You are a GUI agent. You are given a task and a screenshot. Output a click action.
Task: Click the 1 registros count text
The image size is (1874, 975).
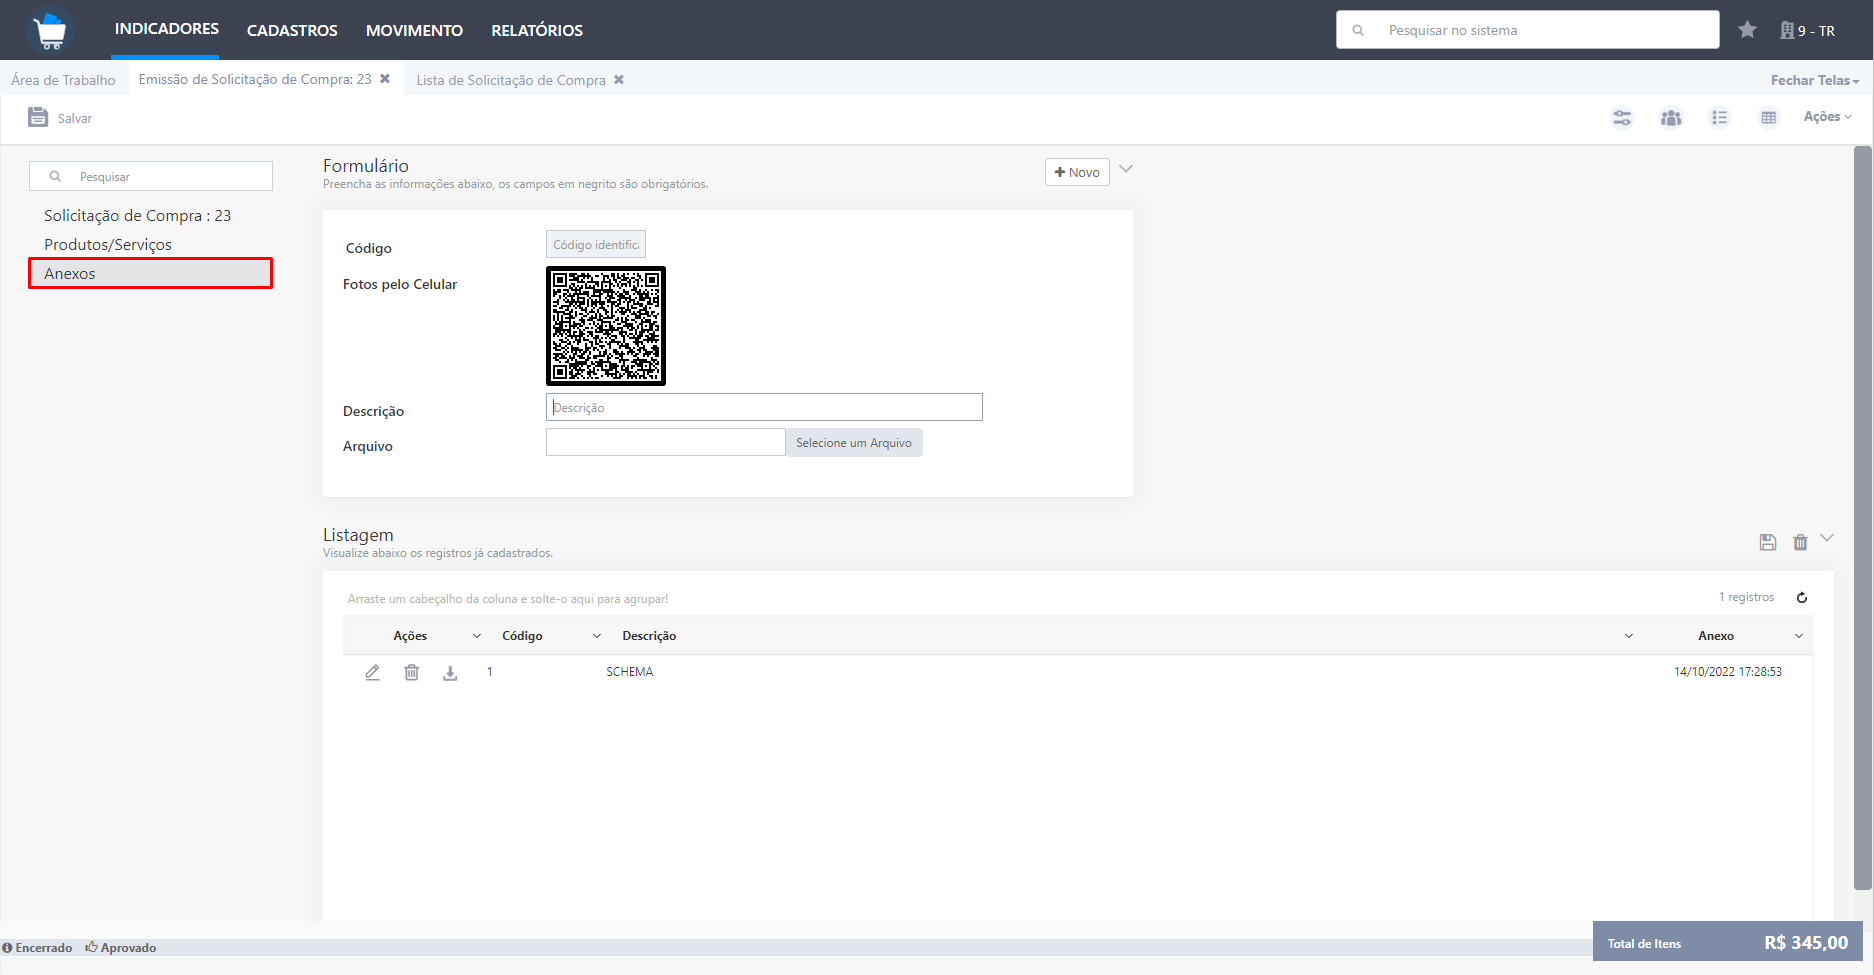tap(1746, 597)
